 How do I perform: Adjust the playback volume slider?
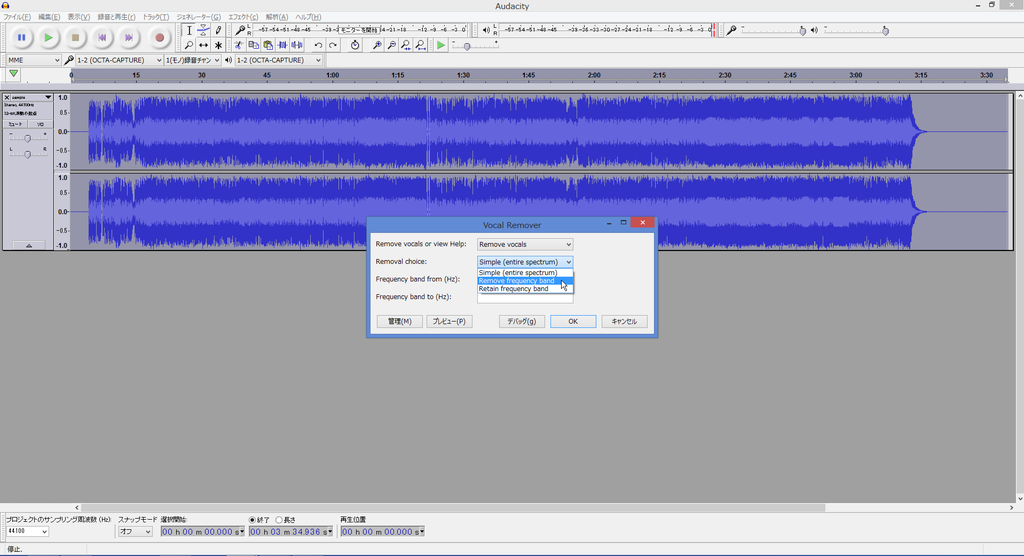coord(885,31)
